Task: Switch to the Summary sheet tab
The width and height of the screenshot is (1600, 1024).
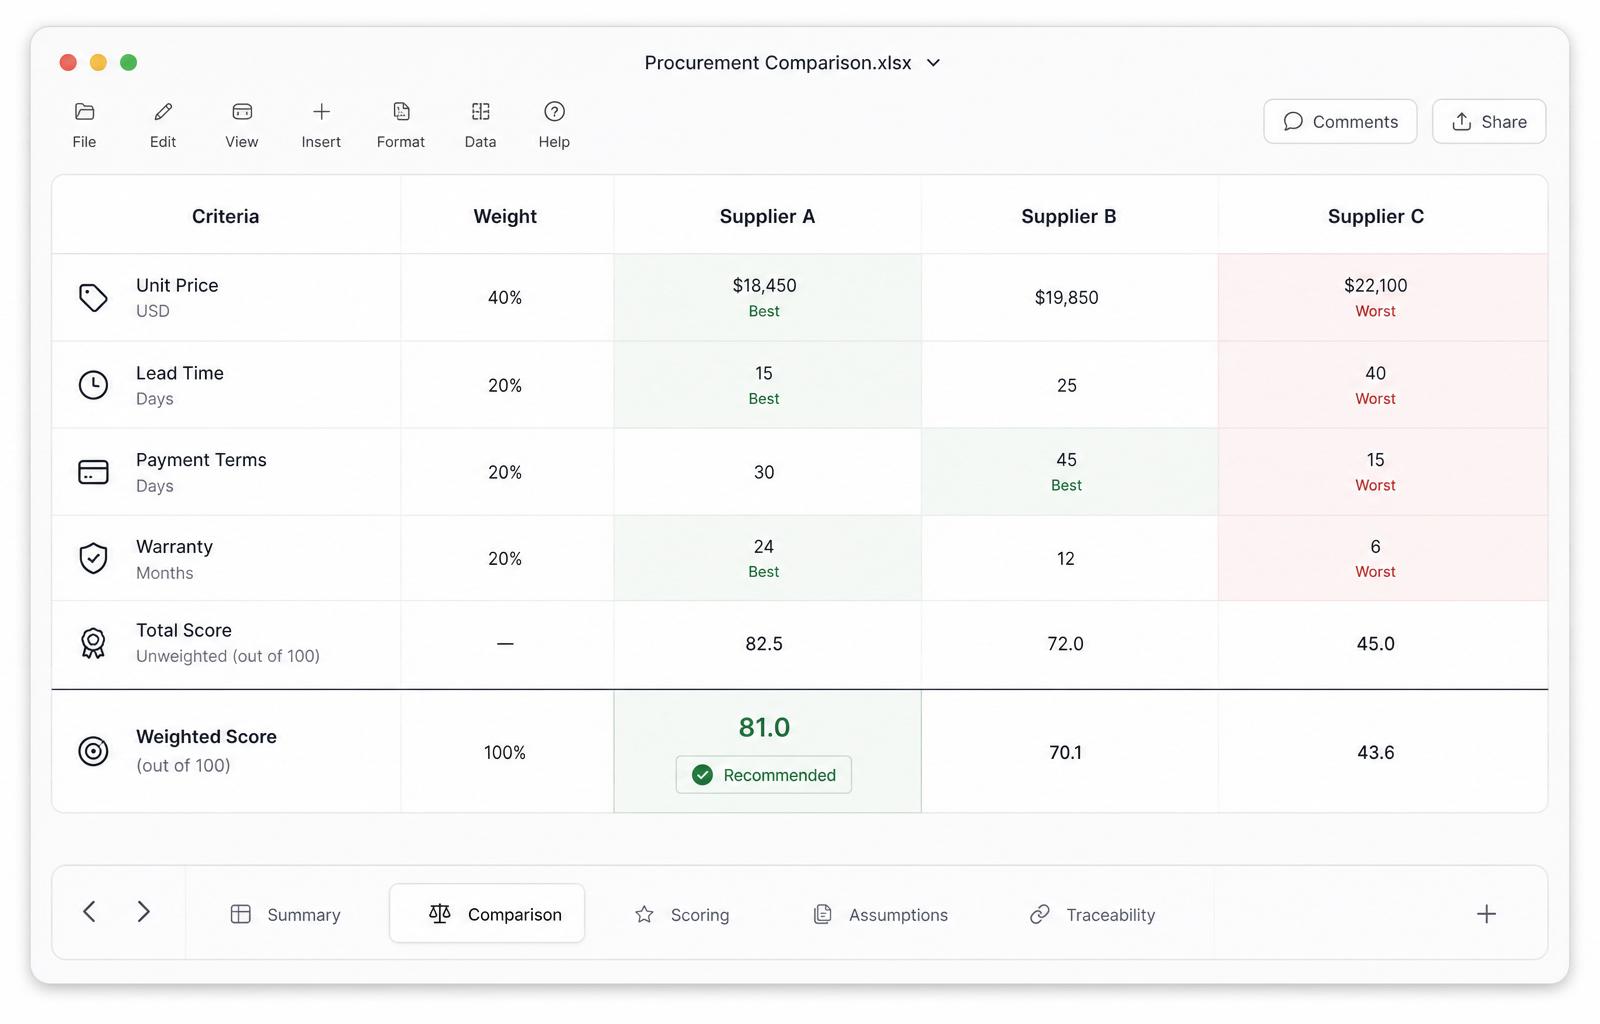Action: [286, 914]
